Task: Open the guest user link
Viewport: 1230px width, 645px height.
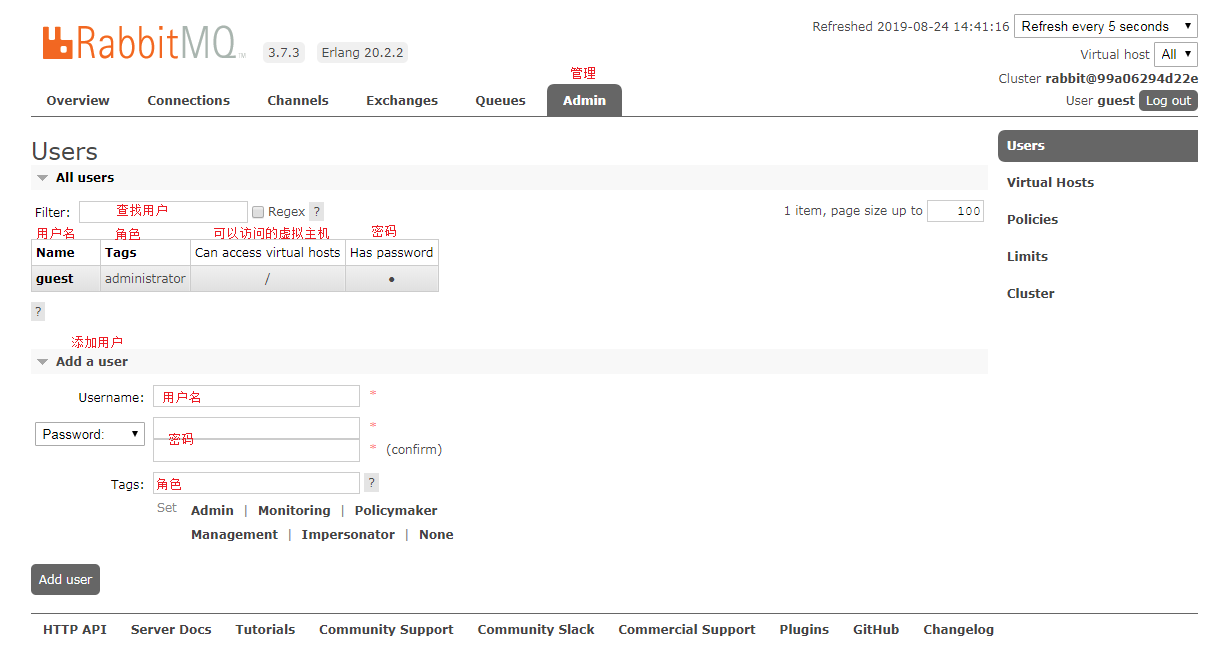Action: [x=55, y=279]
